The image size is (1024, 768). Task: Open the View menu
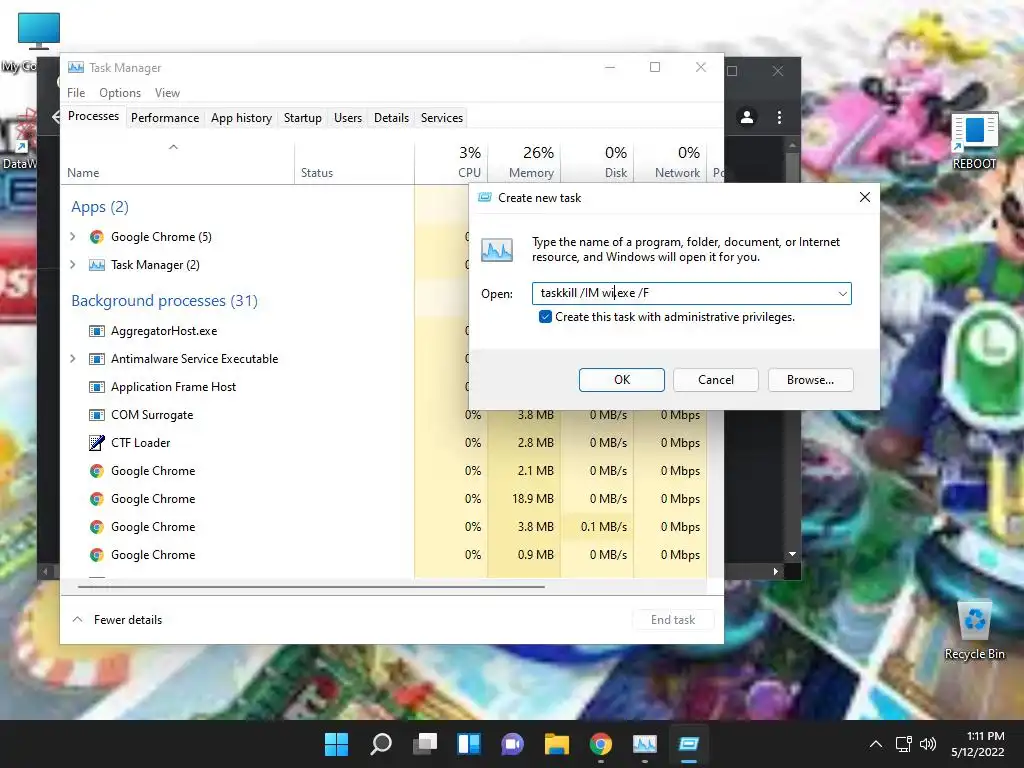coord(167,93)
